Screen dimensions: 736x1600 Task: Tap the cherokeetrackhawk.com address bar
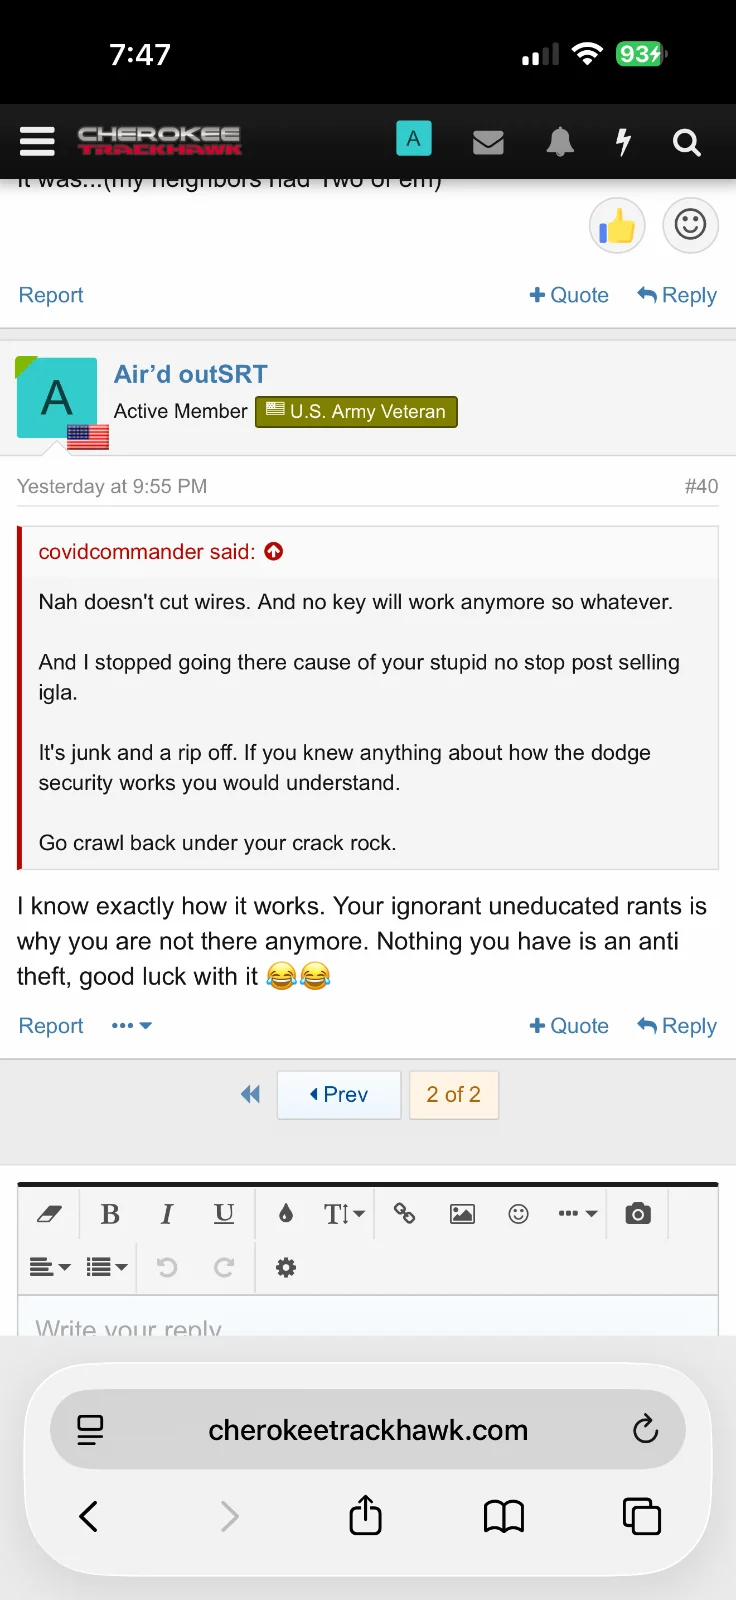pos(368,1430)
